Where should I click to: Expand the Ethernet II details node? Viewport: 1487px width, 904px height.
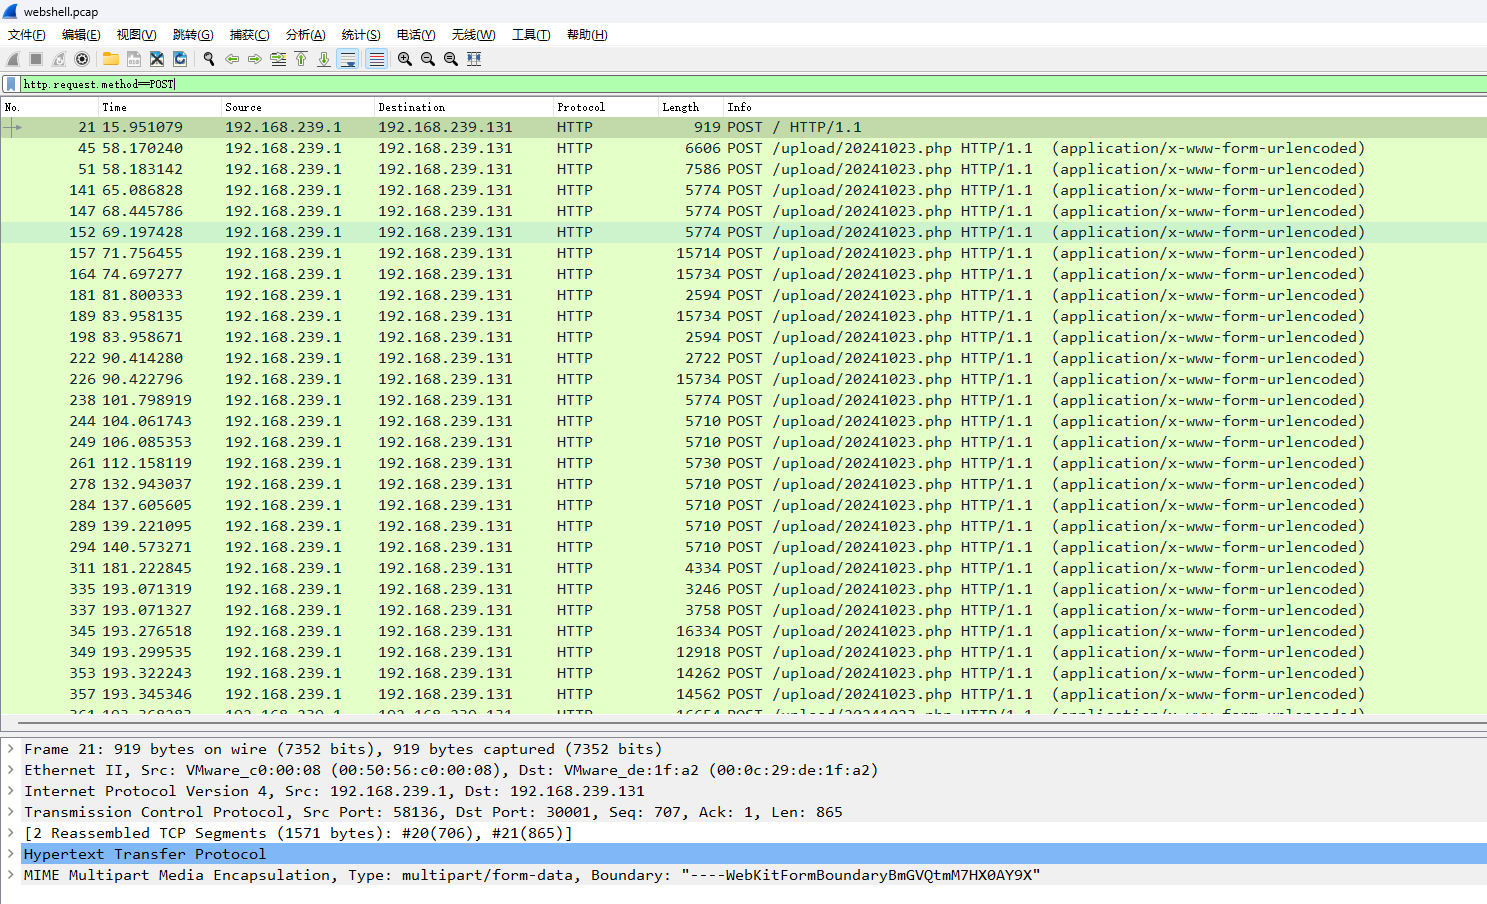click(x=11, y=770)
